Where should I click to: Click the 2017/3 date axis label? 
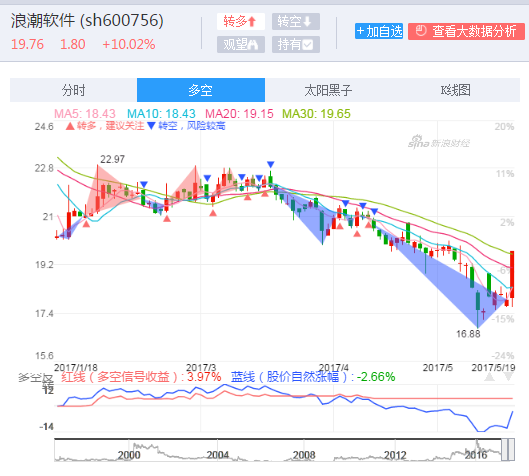(x=201, y=367)
